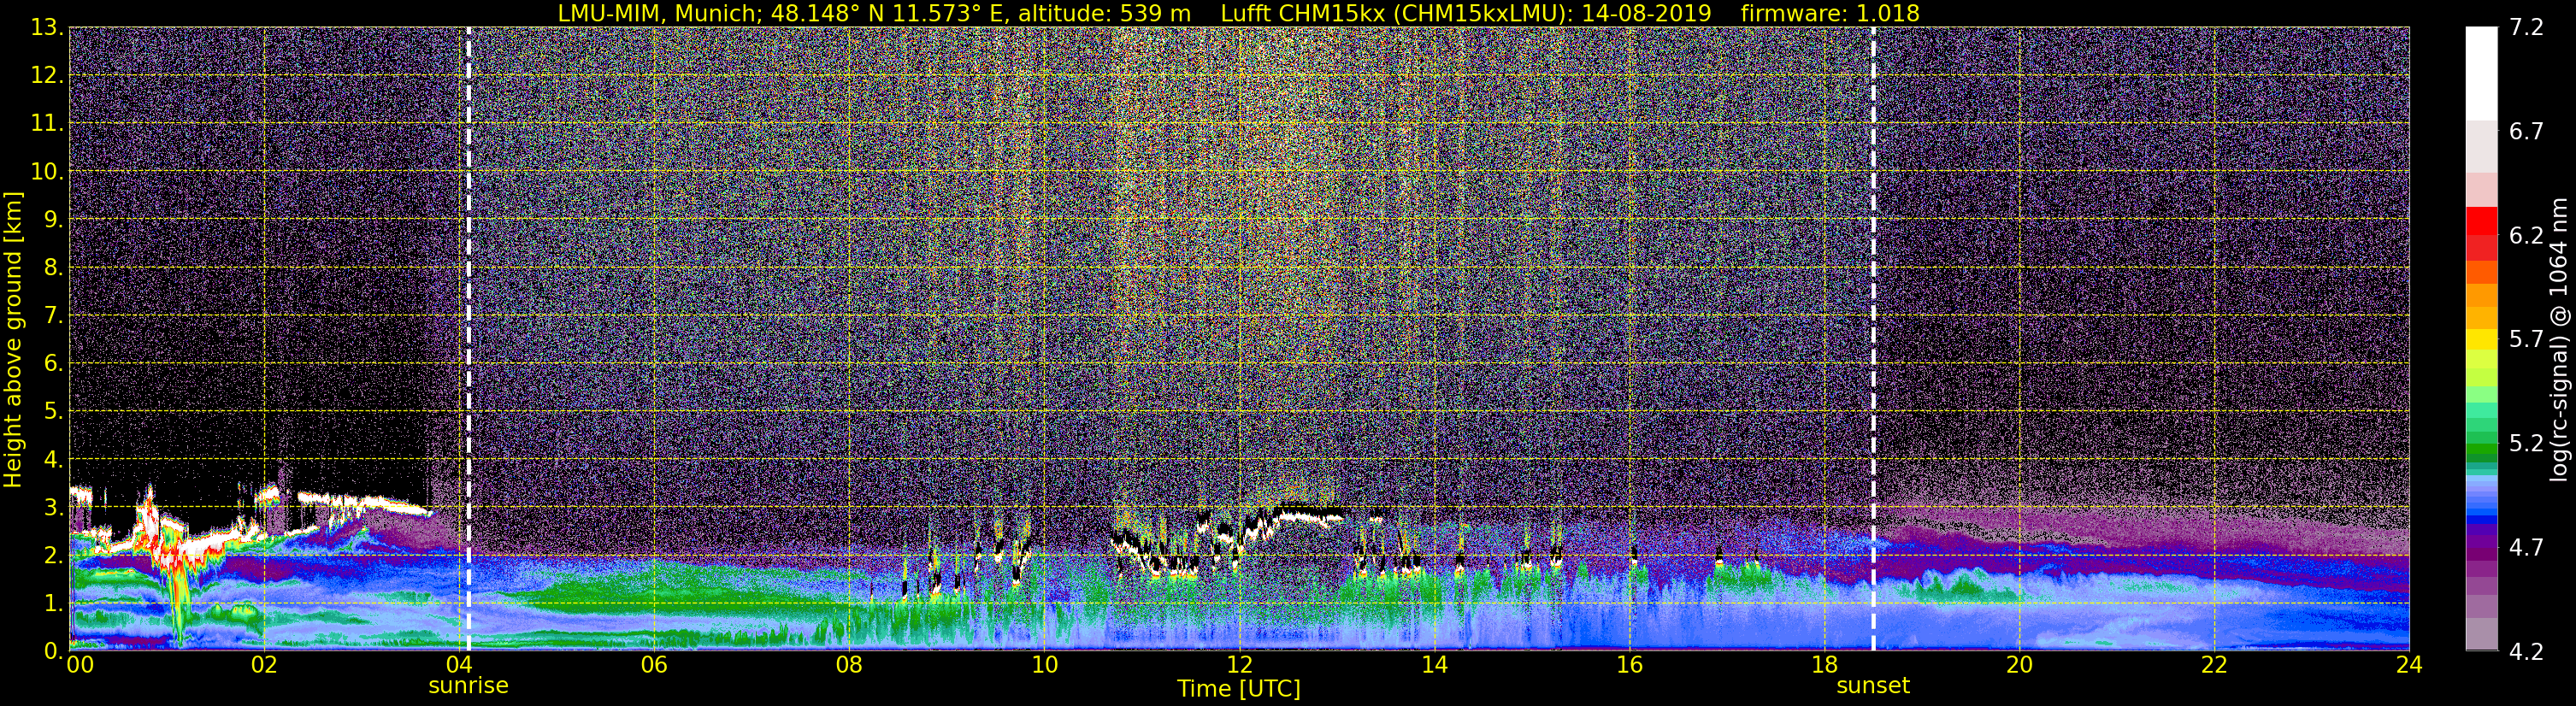Click the '10' time axis tick label
Screen dimensions: 2576x706
[1044, 665]
